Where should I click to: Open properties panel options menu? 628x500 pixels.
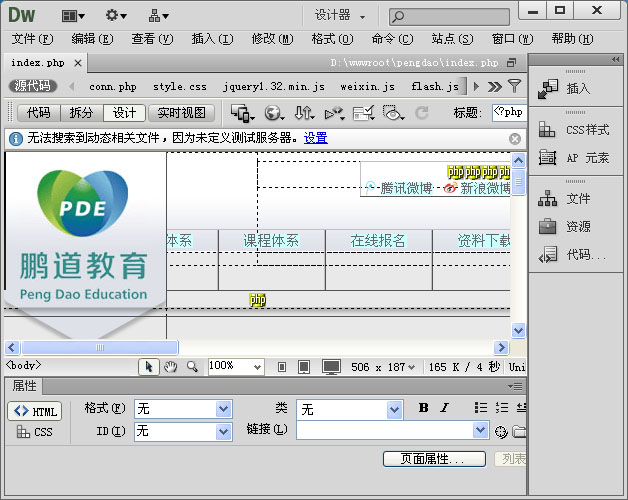point(515,386)
